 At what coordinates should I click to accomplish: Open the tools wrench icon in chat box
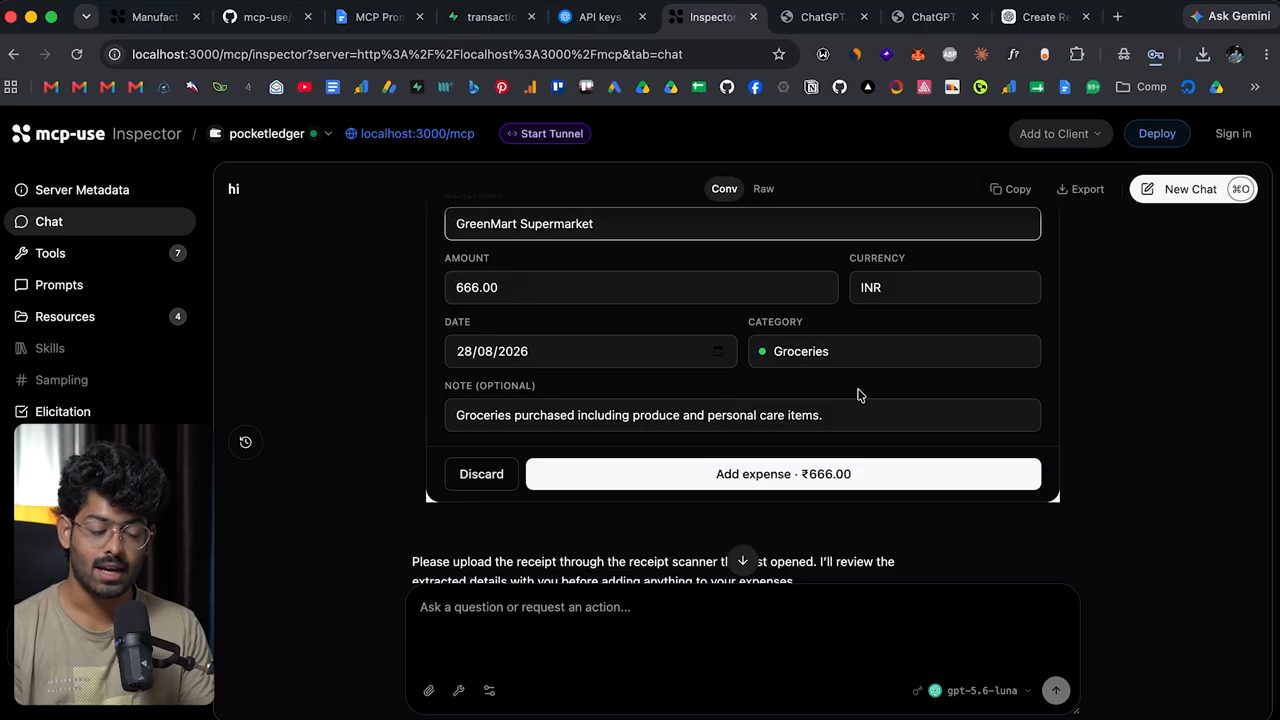coord(459,690)
